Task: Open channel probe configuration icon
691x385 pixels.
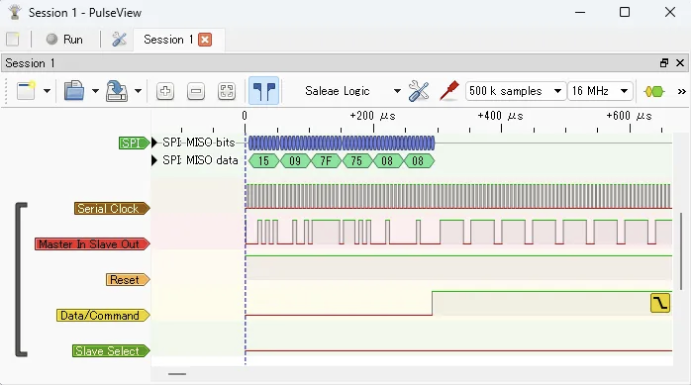Action: 449,91
